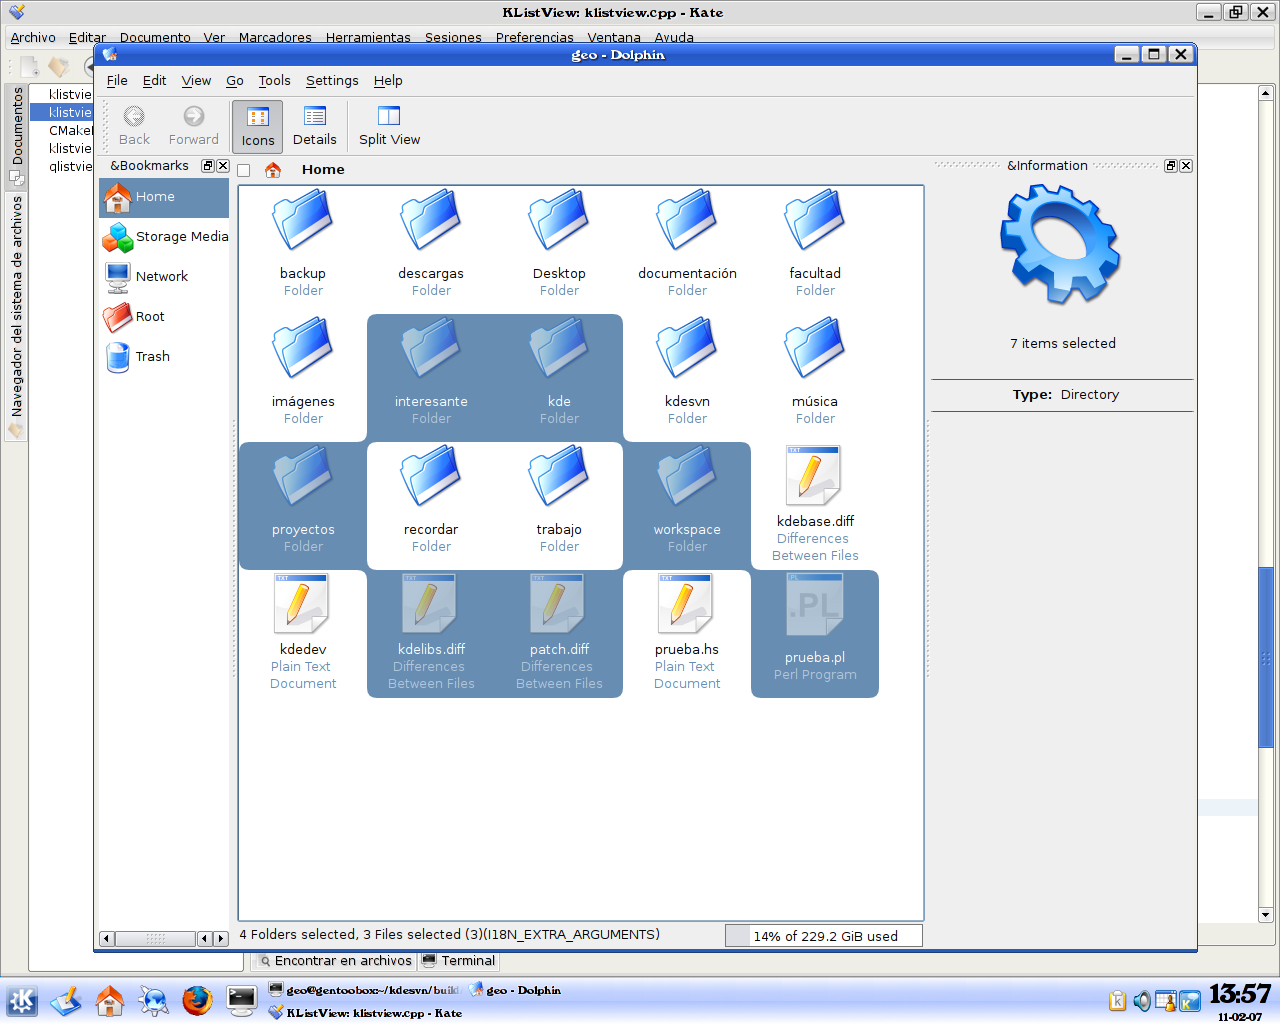Open Dolphin Go menu
Viewport: 1280px width, 1024px height.
235,81
